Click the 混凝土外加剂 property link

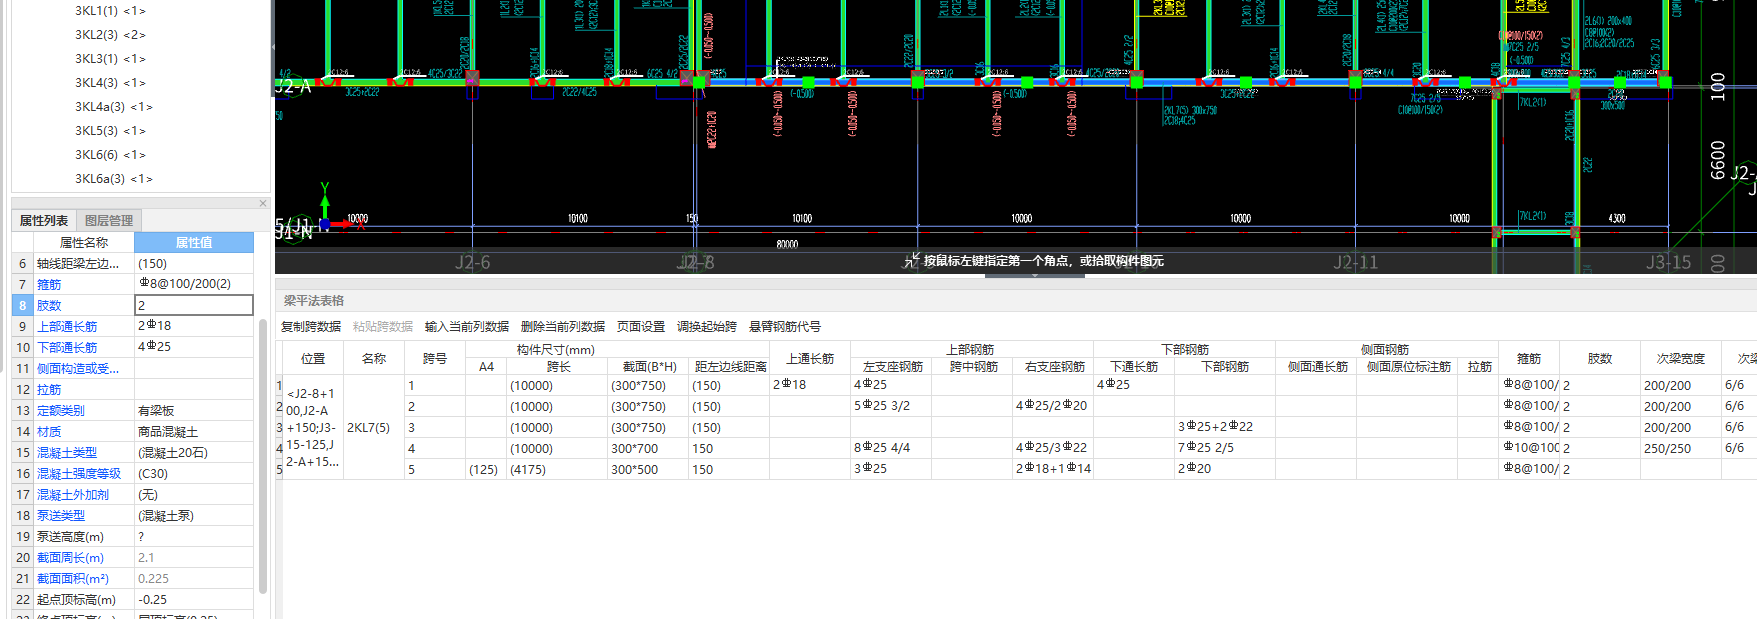[73, 495]
